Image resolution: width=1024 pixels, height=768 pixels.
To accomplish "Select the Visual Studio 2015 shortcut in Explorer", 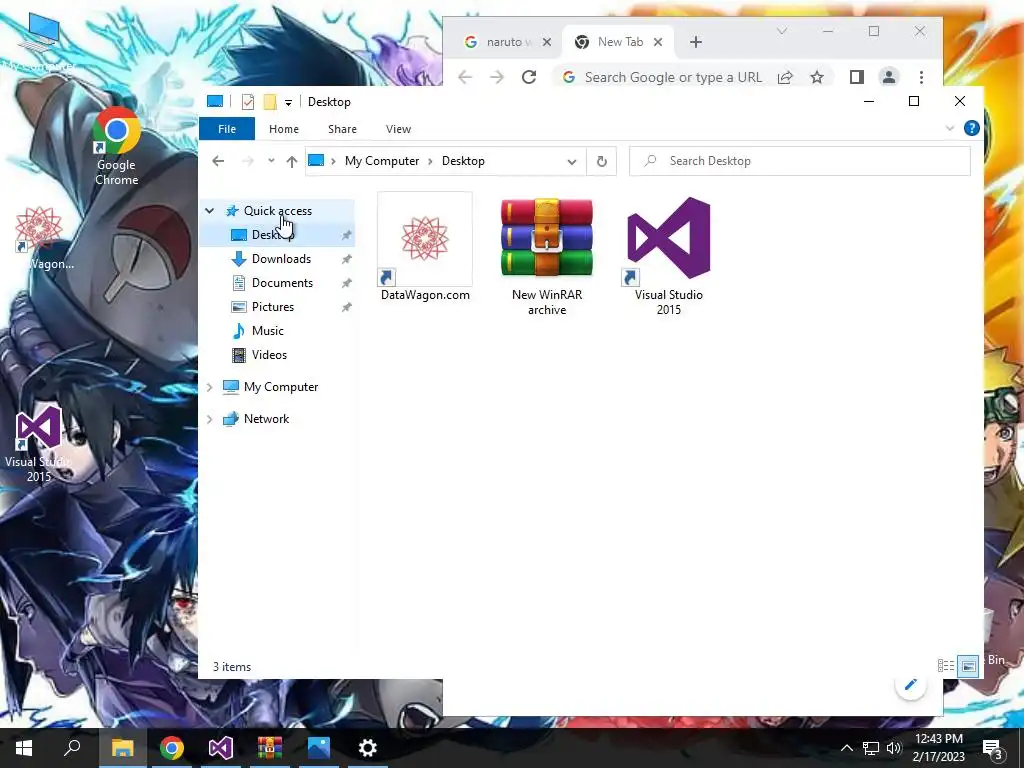I will [668, 256].
